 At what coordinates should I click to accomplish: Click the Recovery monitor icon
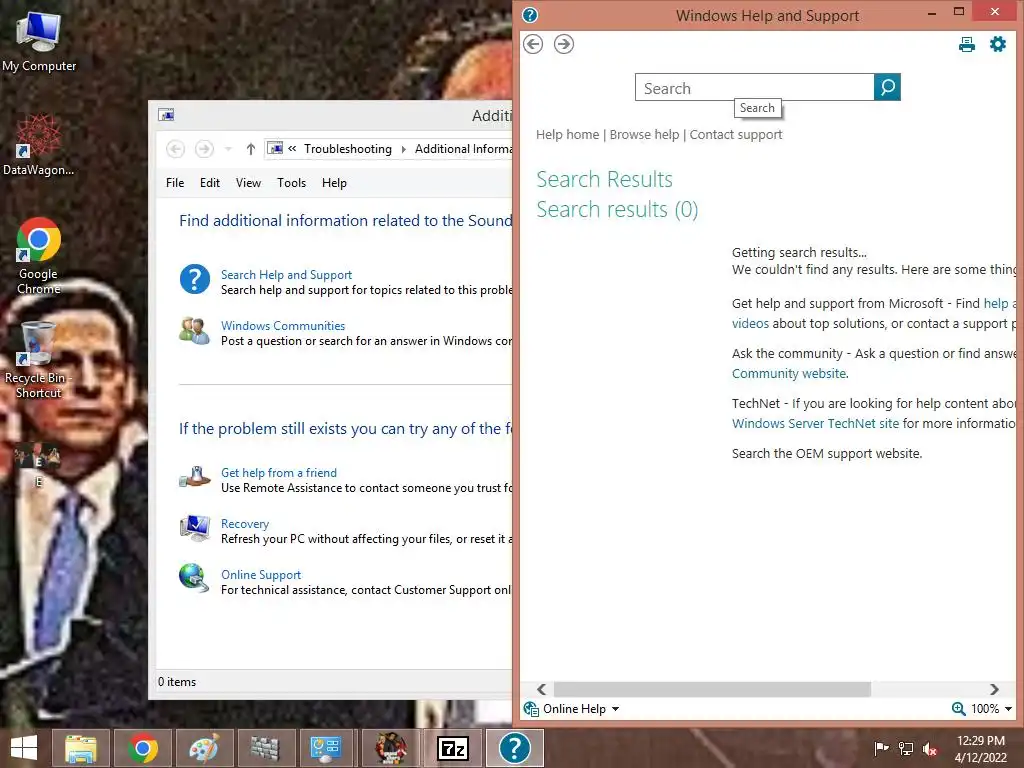tap(195, 528)
